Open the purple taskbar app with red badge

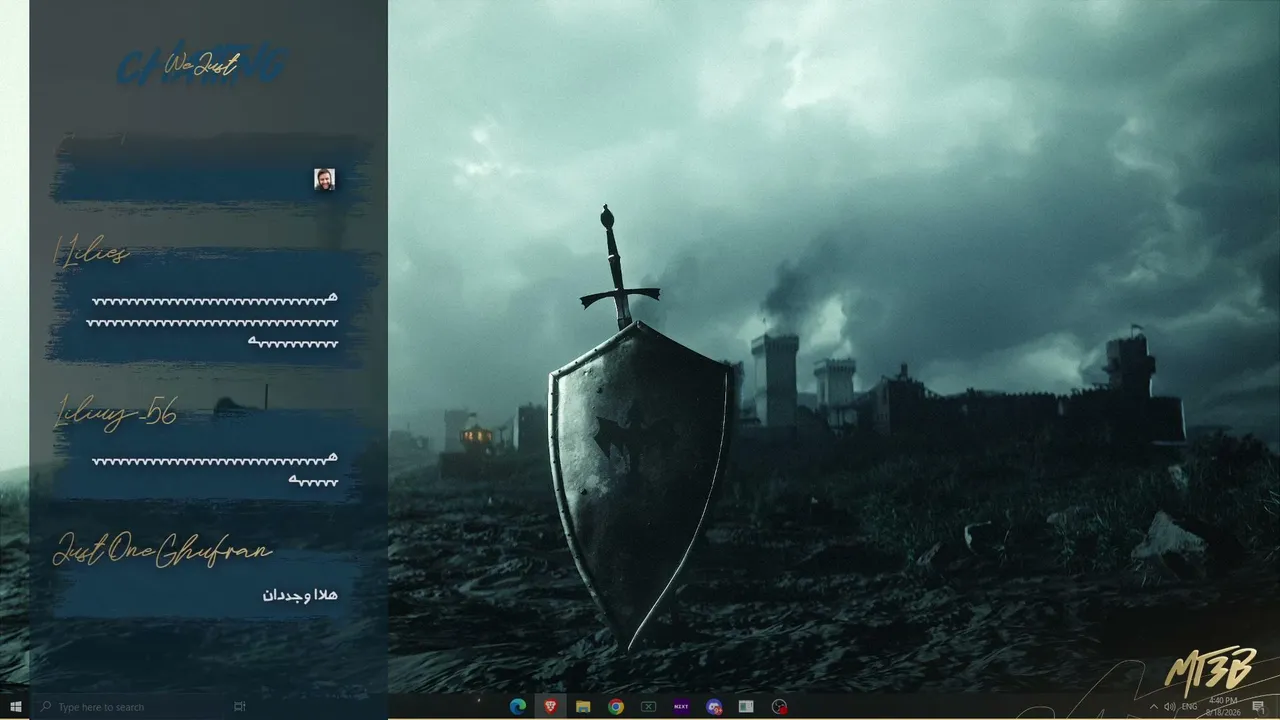[x=714, y=706]
